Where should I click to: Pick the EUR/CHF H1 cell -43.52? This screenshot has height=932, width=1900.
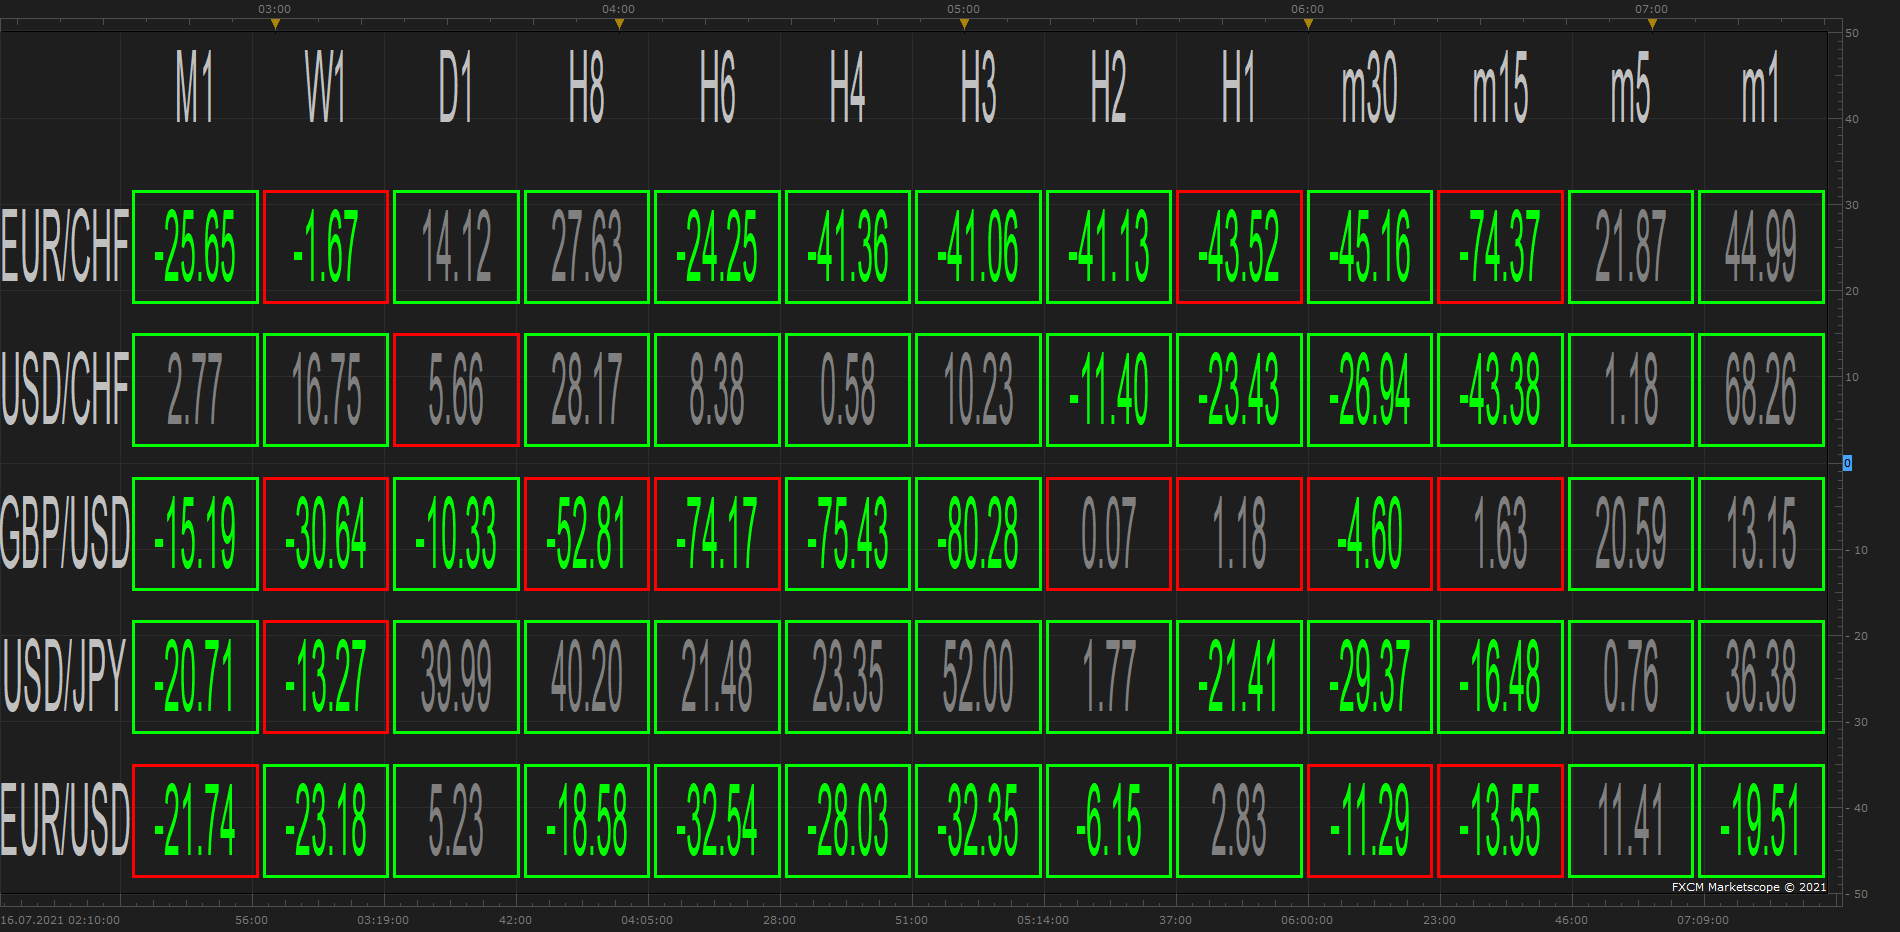pyautogui.click(x=1239, y=247)
